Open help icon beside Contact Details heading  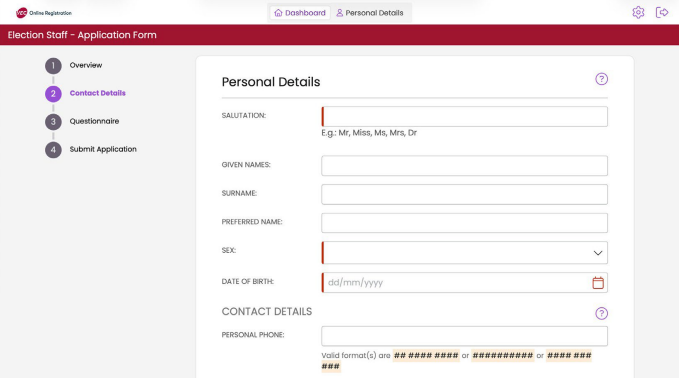(x=601, y=313)
